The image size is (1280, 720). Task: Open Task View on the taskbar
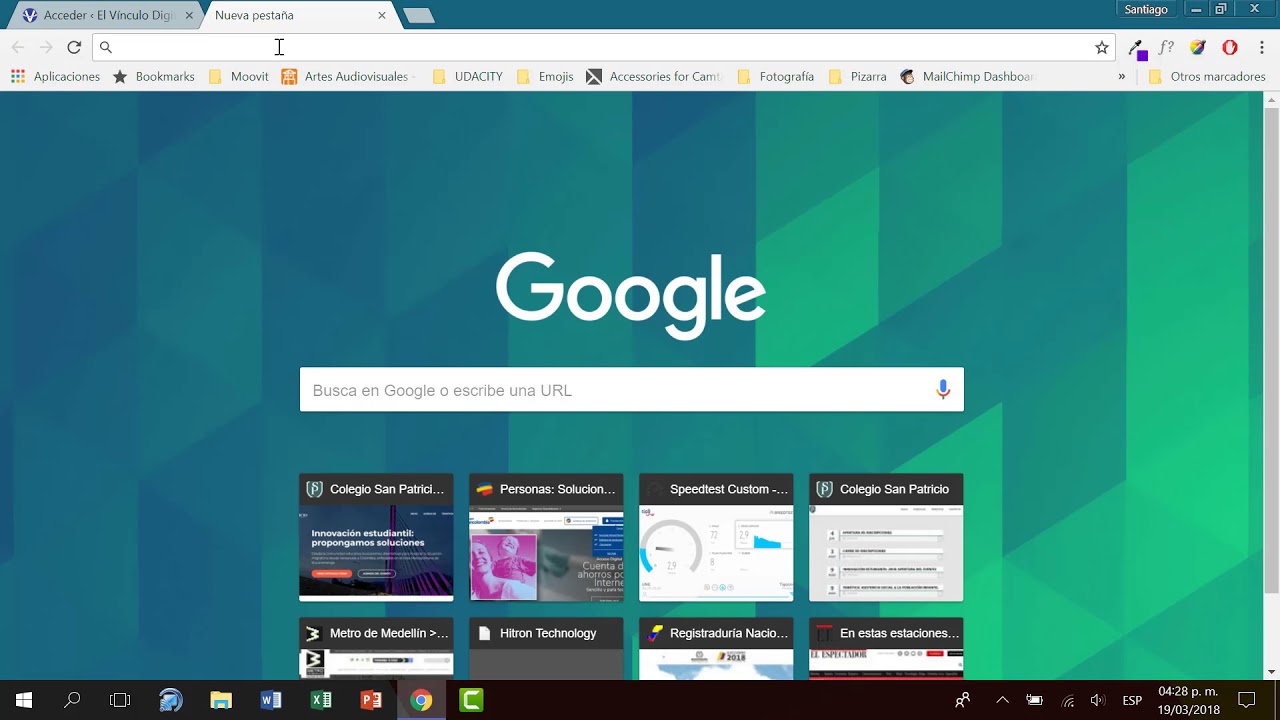tap(120, 700)
